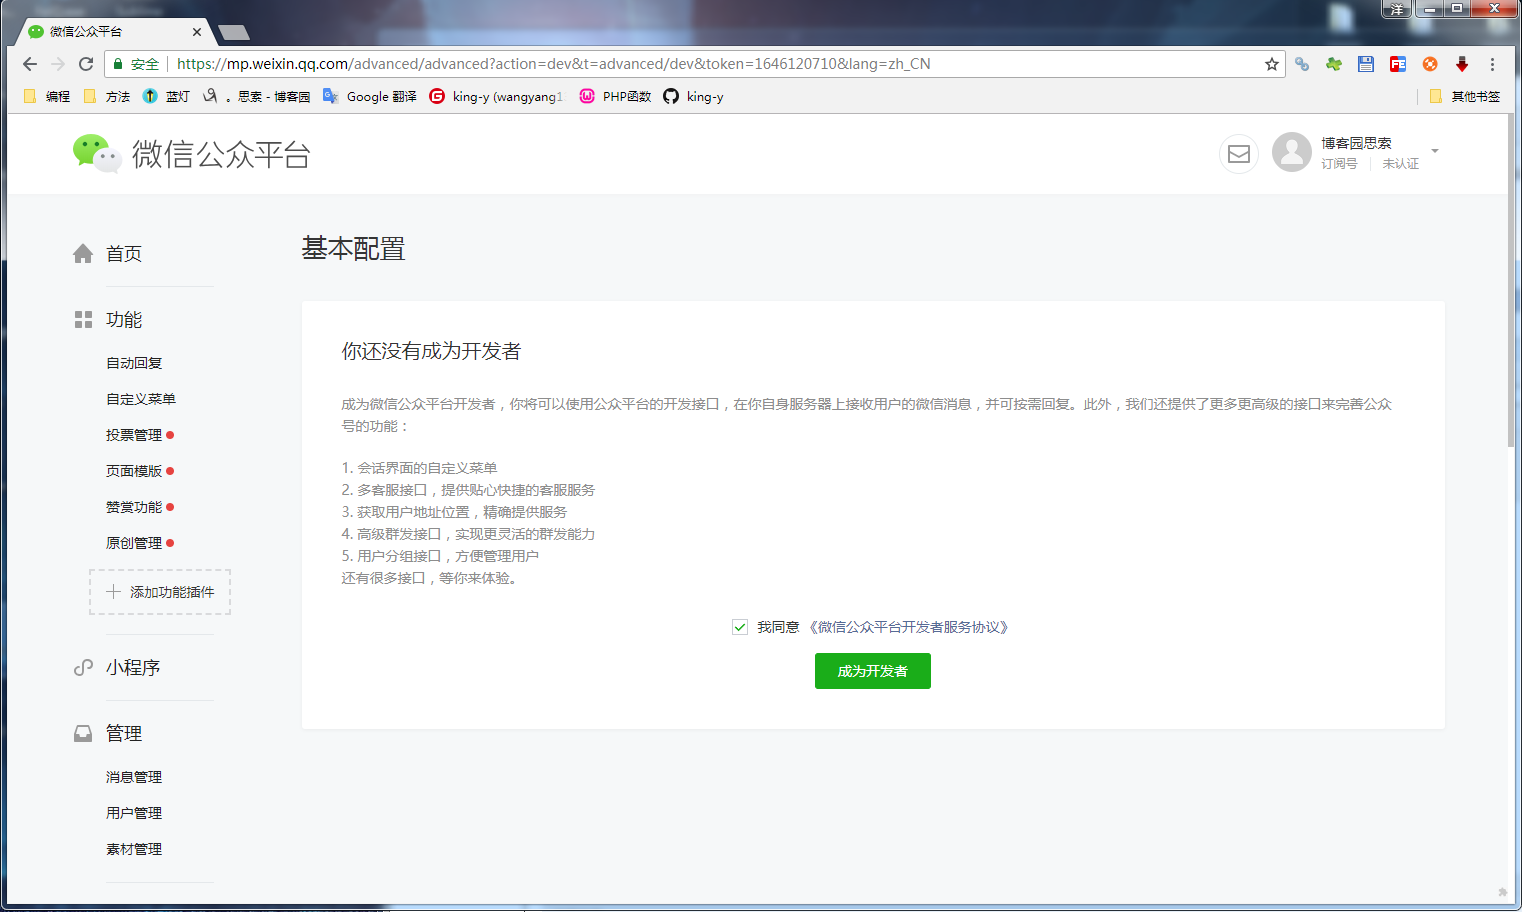Click 订阅号 account type text
Screen dimensions: 1522x912
click(1339, 164)
